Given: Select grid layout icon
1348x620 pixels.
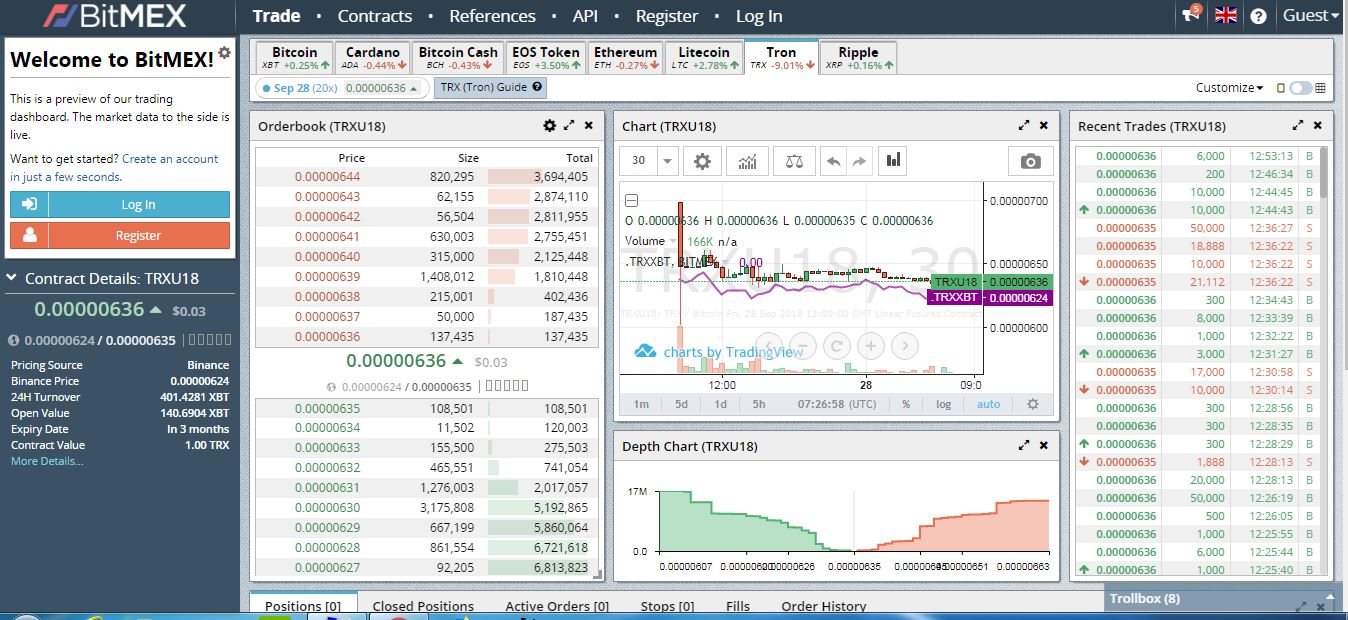Looking at the screenshot, I should pos(1321,88).
